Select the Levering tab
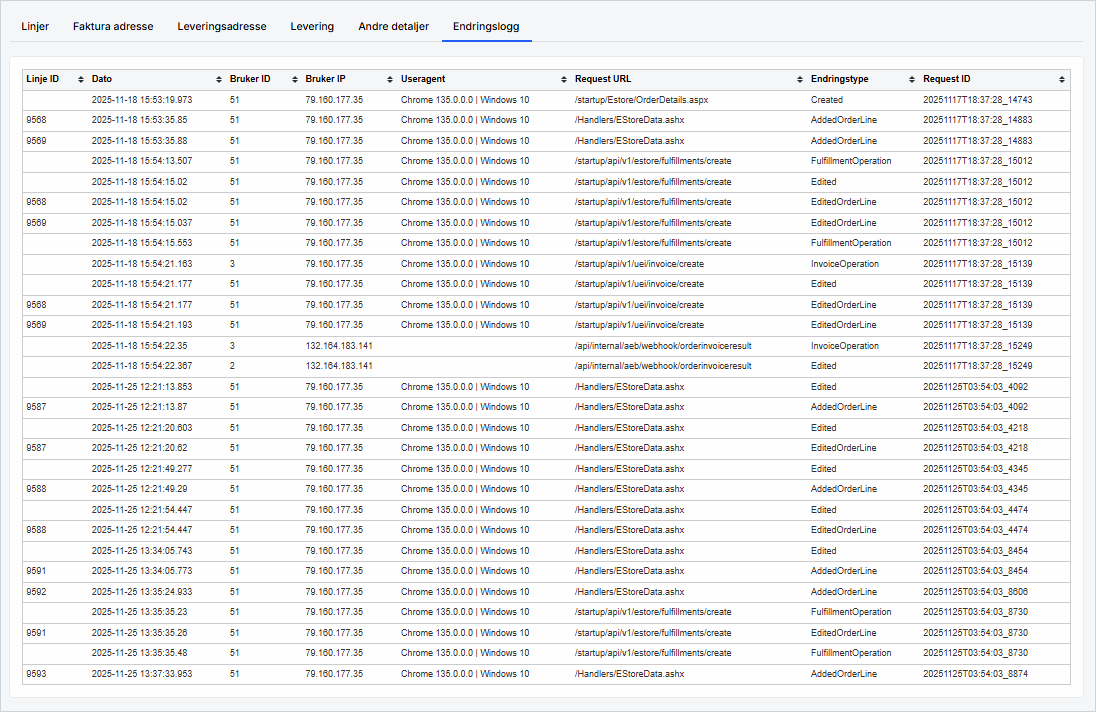The height and width of the screenshot is (712, 1096). point(312,26)
